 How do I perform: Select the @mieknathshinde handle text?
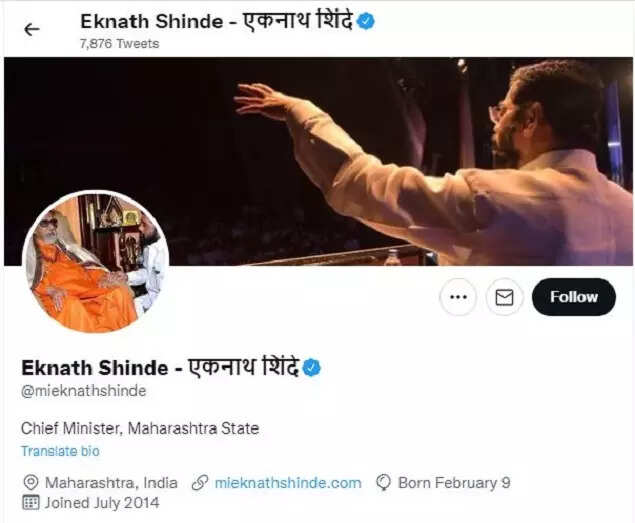pyautogui.click(x=83, y=391)
